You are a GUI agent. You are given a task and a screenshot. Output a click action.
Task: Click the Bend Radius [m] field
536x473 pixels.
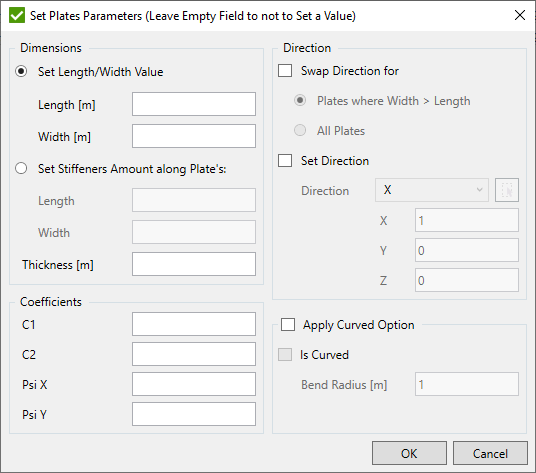(467, 384)
